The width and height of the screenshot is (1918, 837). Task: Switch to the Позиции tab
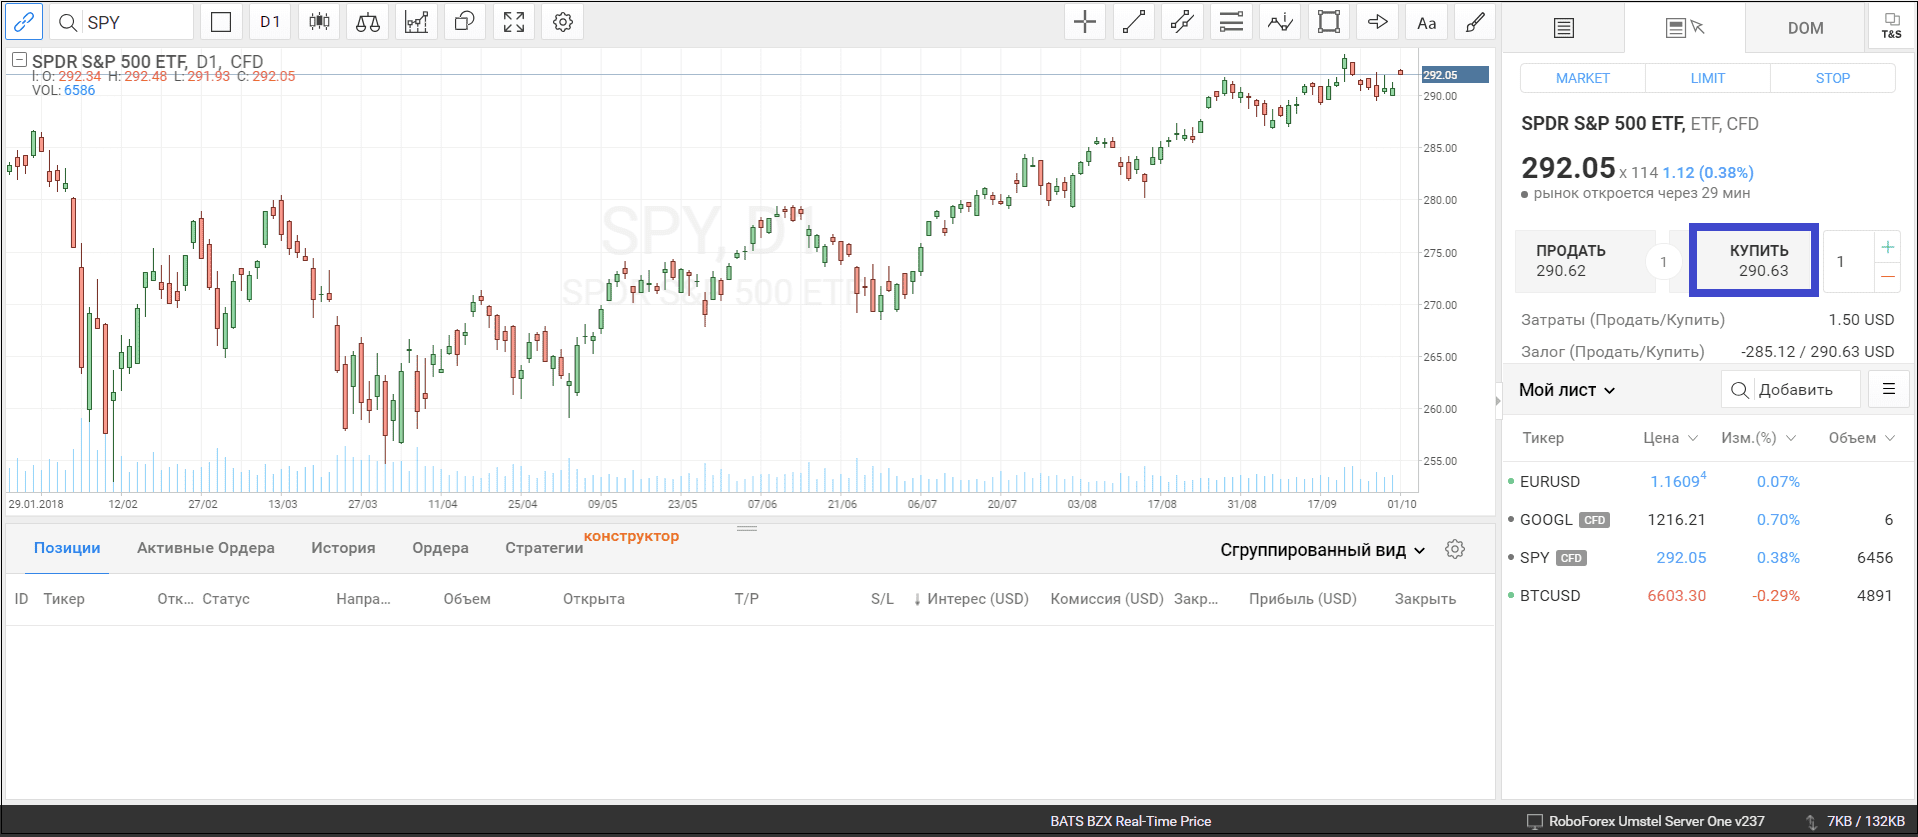[67, 547]
